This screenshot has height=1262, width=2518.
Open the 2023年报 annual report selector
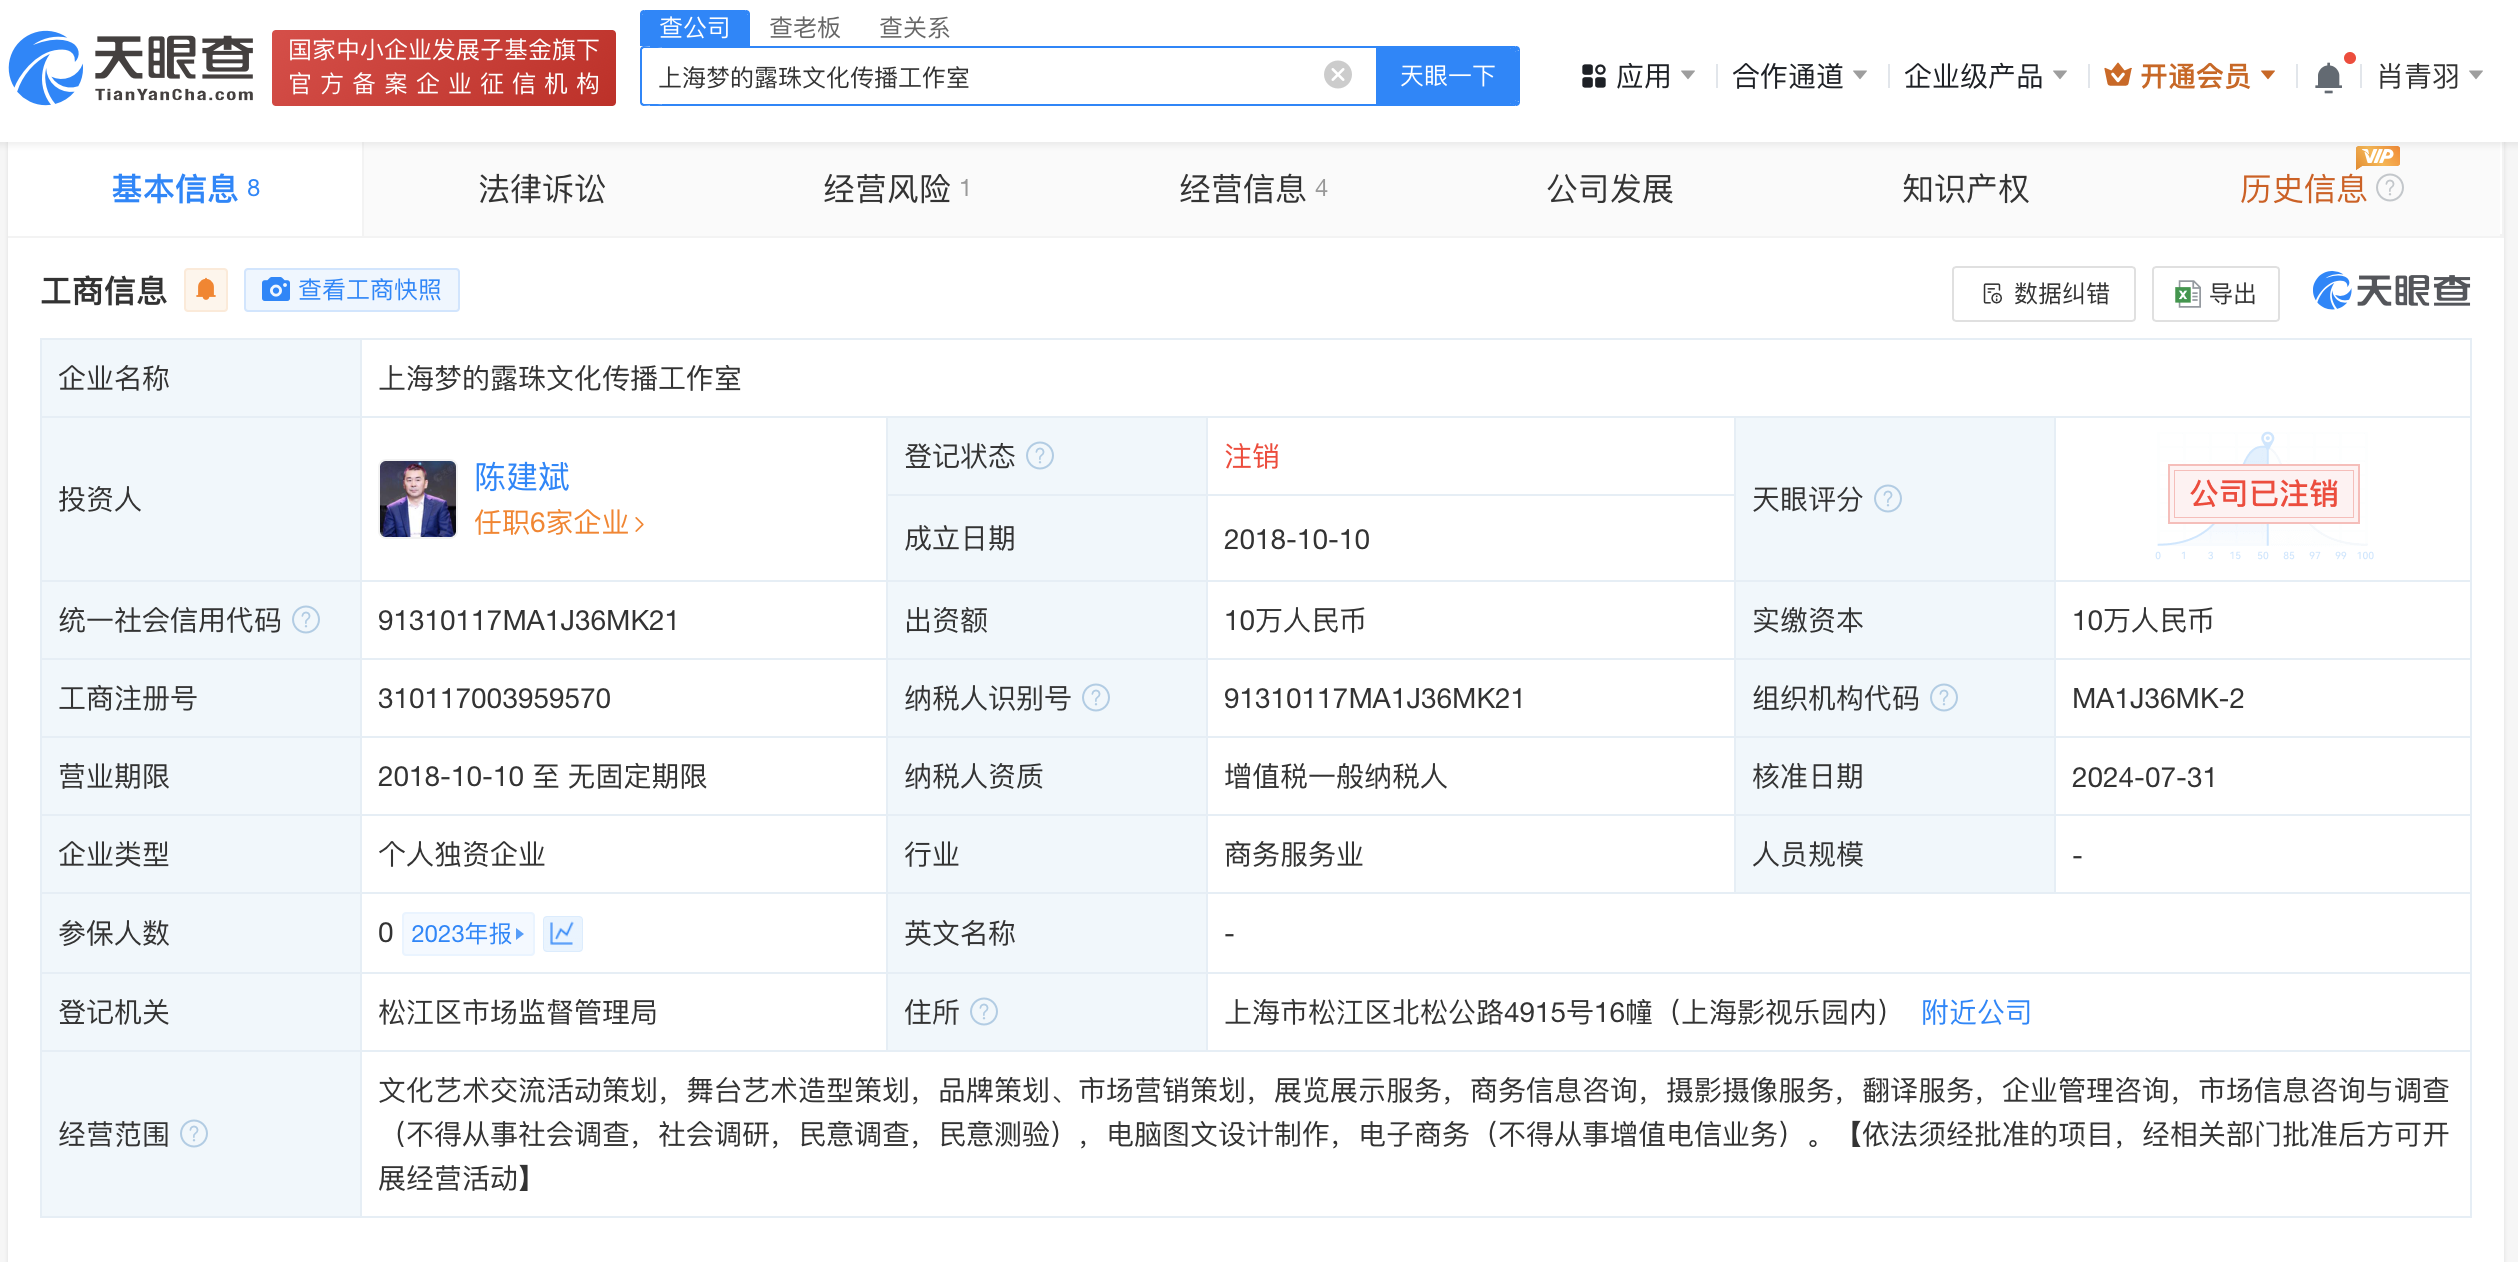pos(467,933)
